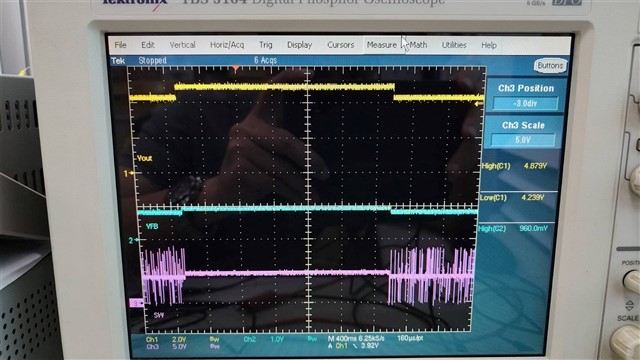Open the Display menu
This screenshot has width=640, height=360.
[x=299, y=45]
